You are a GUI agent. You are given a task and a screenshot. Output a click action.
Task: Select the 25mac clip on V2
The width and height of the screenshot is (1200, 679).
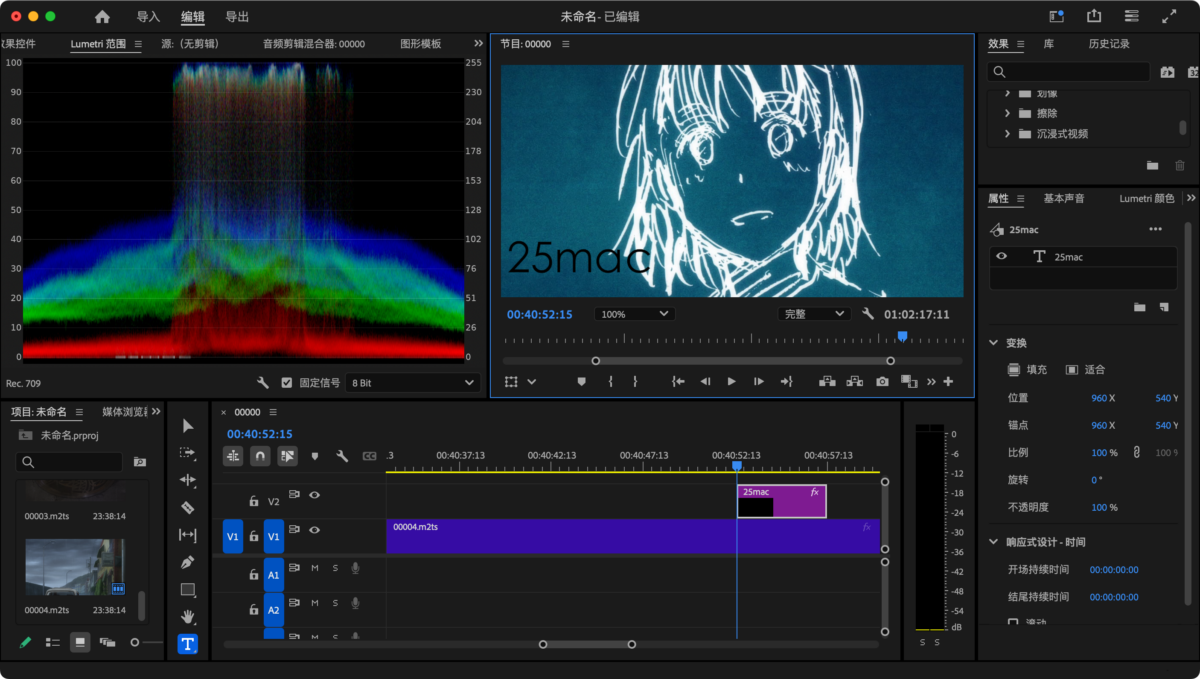pyautogui.click(x=782, y=501)
